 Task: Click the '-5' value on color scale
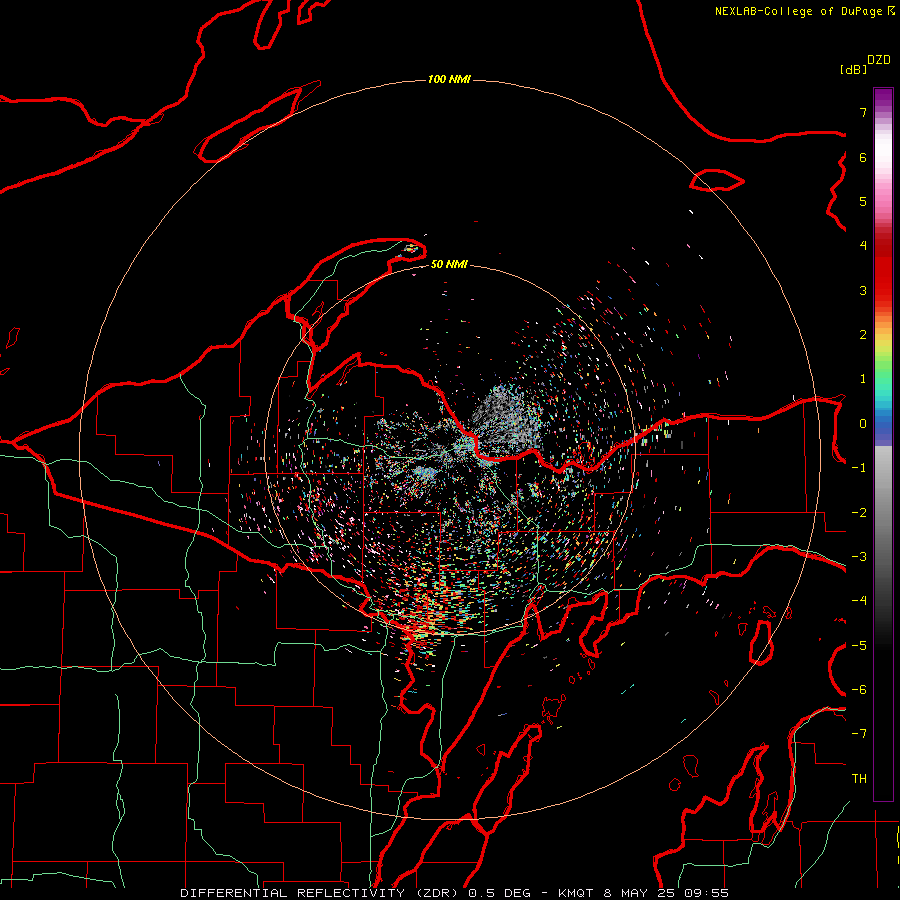point(859,646)
